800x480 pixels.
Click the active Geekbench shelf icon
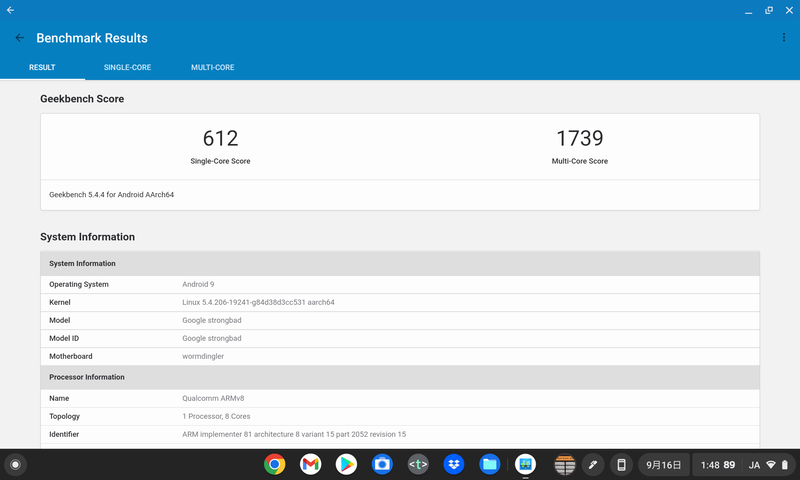[525, 465]
